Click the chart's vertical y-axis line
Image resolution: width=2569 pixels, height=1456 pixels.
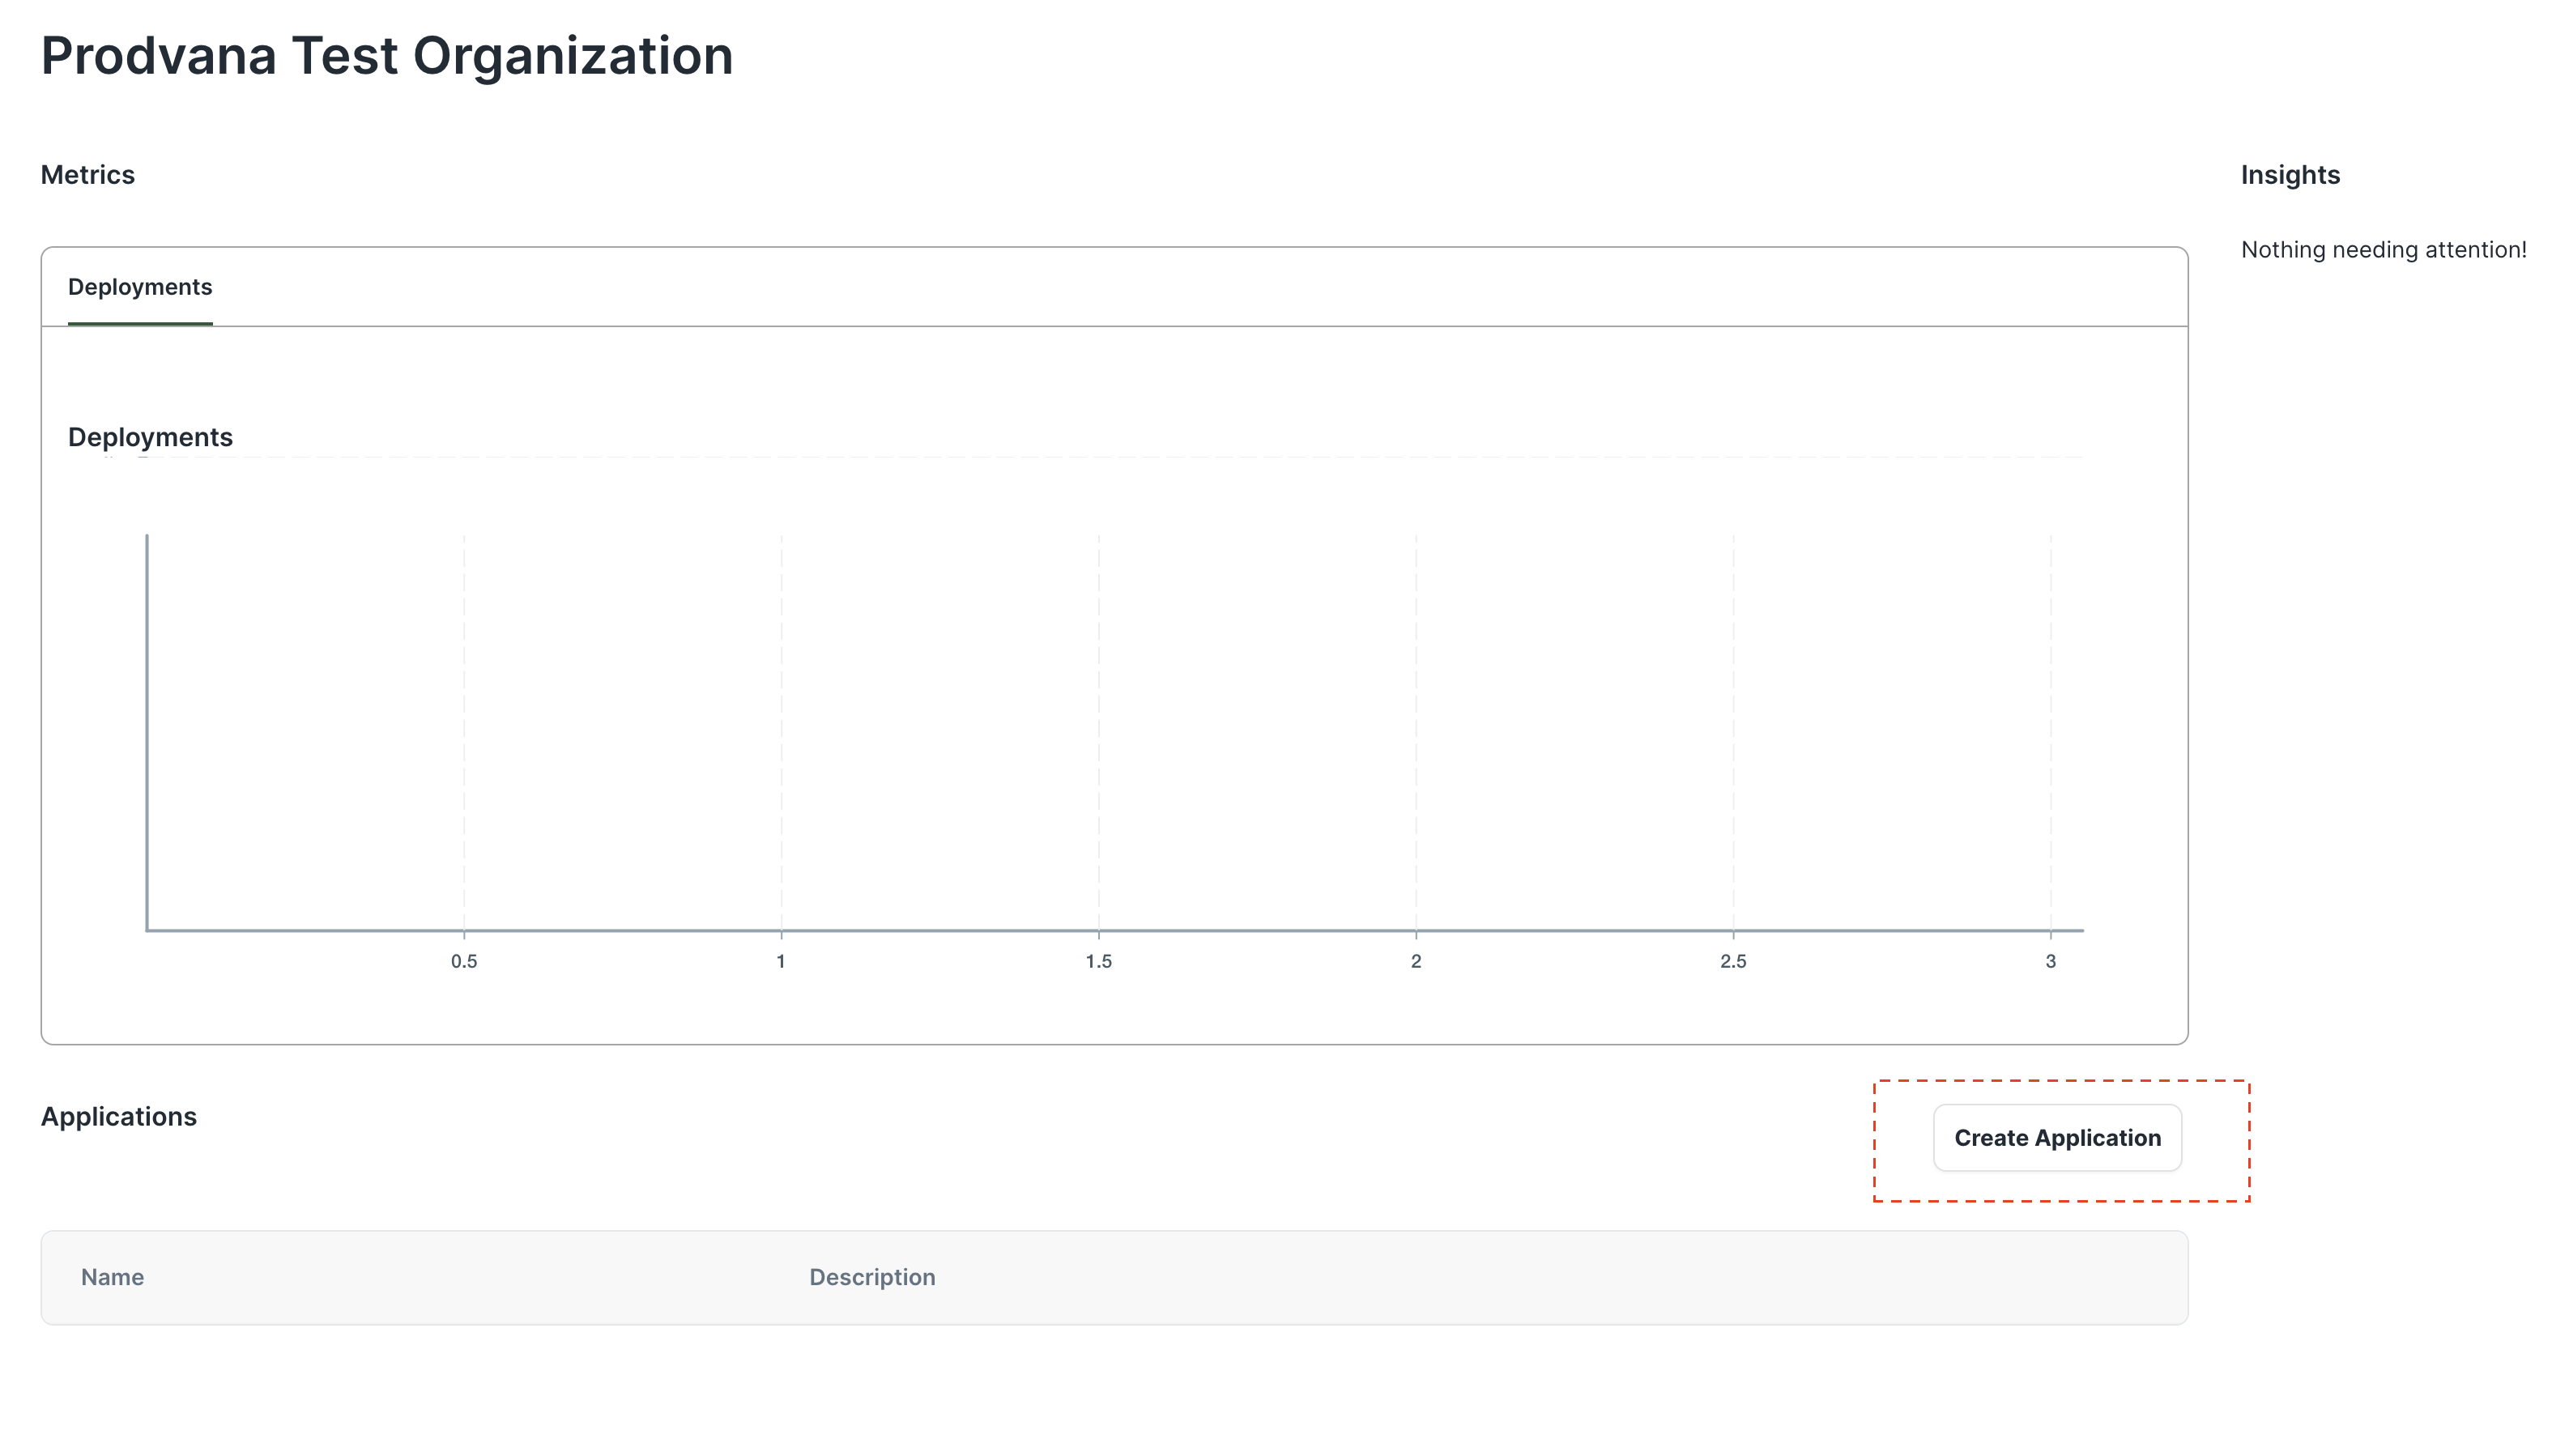(147, 730)
